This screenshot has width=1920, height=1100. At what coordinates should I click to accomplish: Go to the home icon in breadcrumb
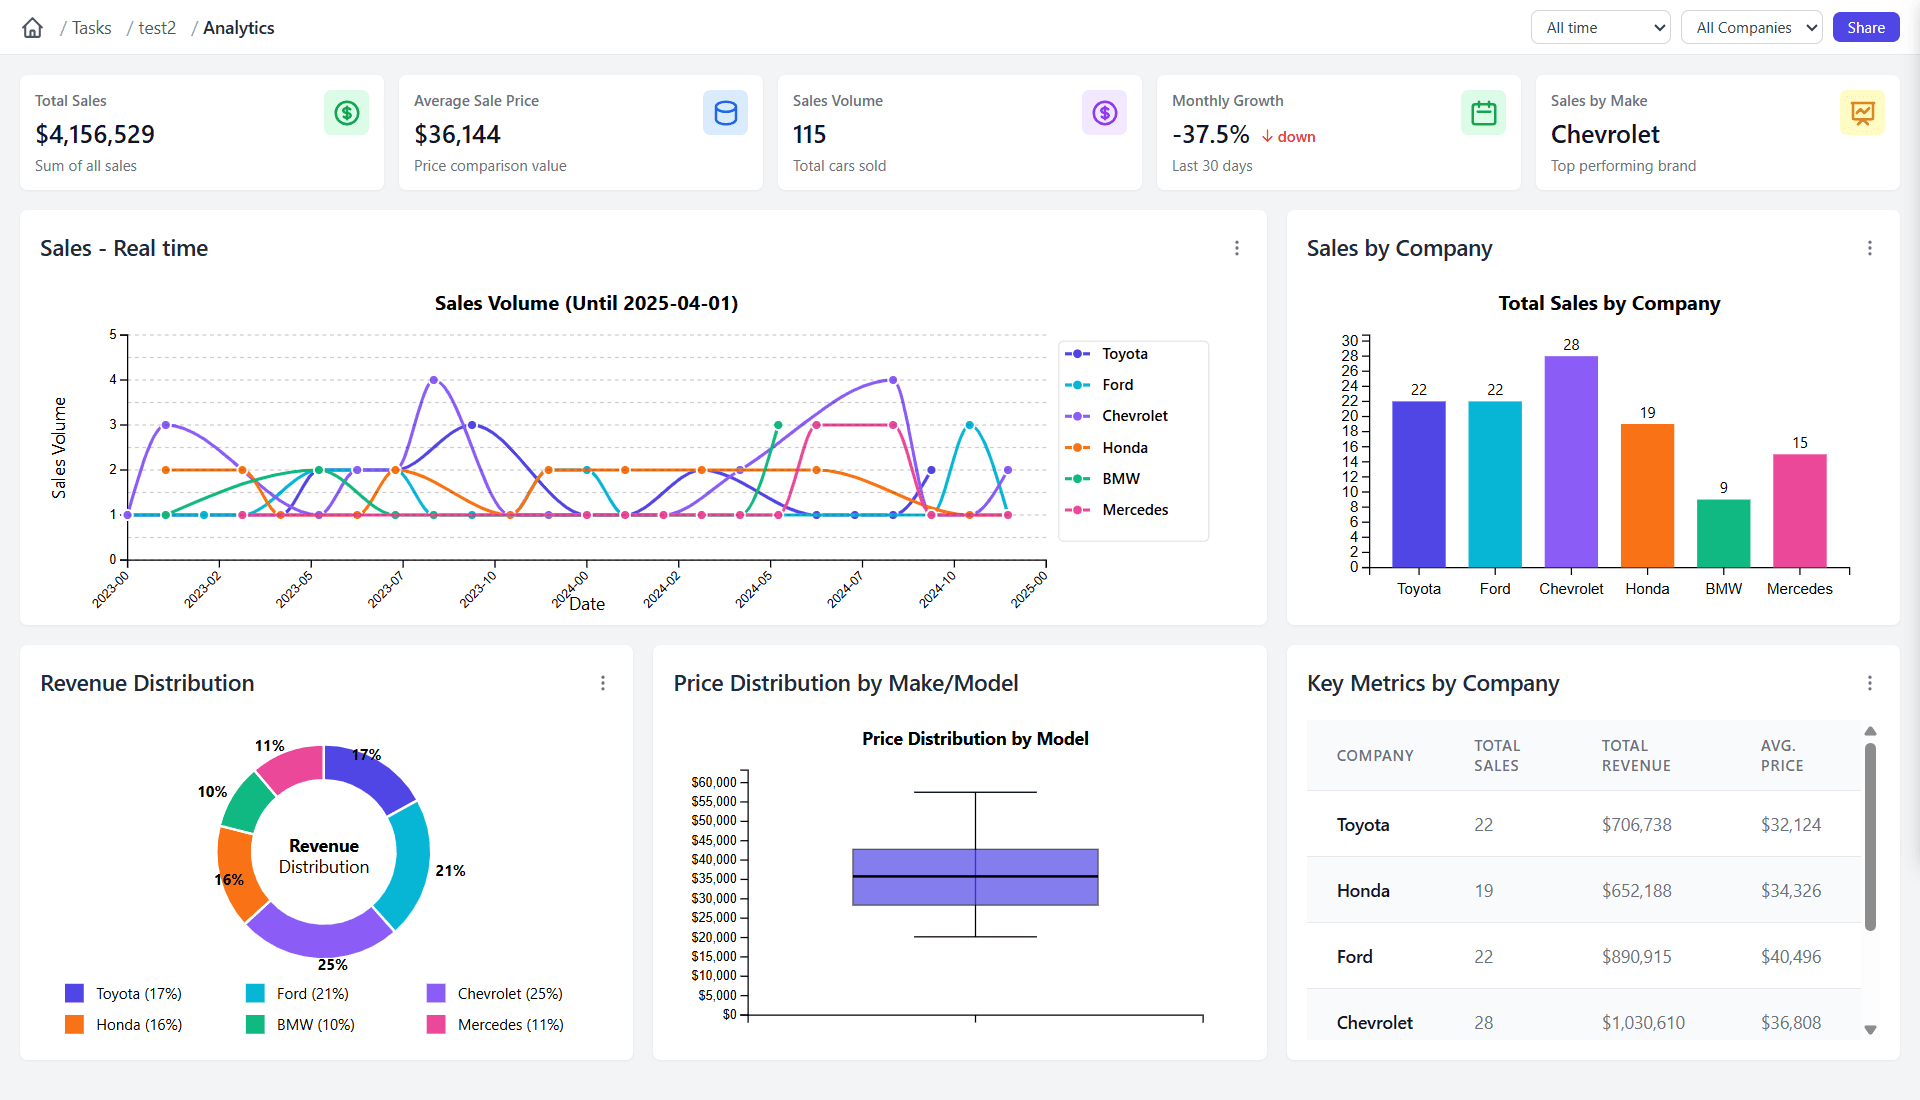pos(33,28)
